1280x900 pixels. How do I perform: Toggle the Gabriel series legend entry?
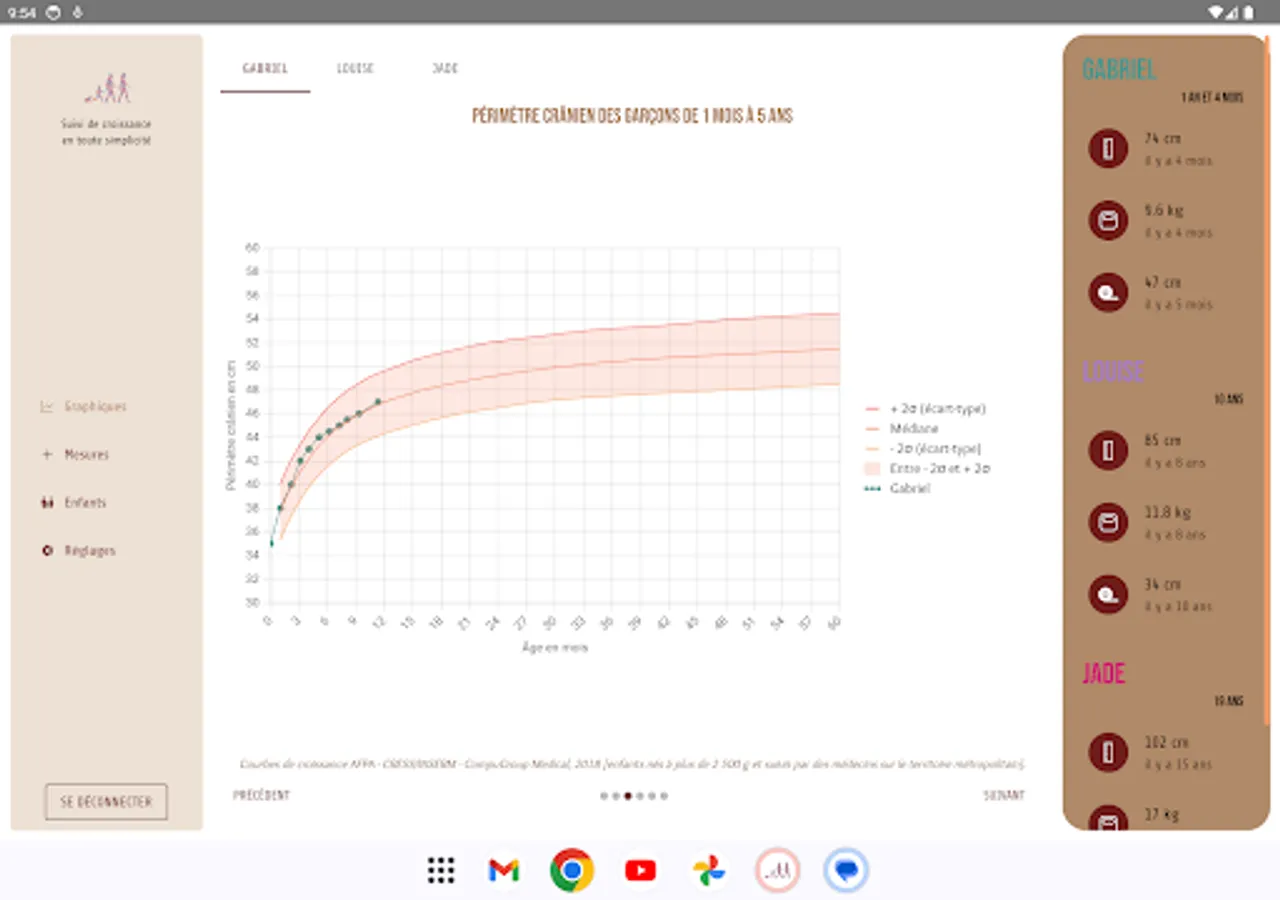point(898,489)
